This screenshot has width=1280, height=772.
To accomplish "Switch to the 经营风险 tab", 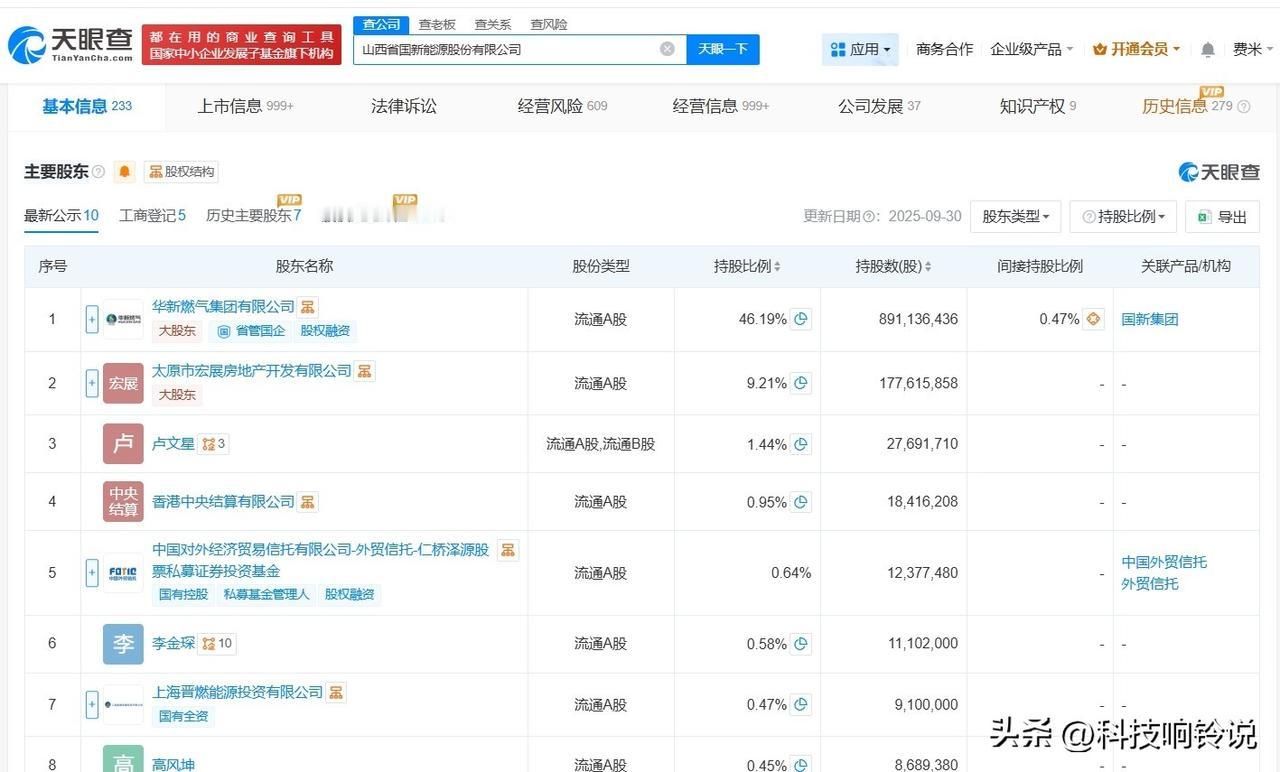I will point(562,106).
